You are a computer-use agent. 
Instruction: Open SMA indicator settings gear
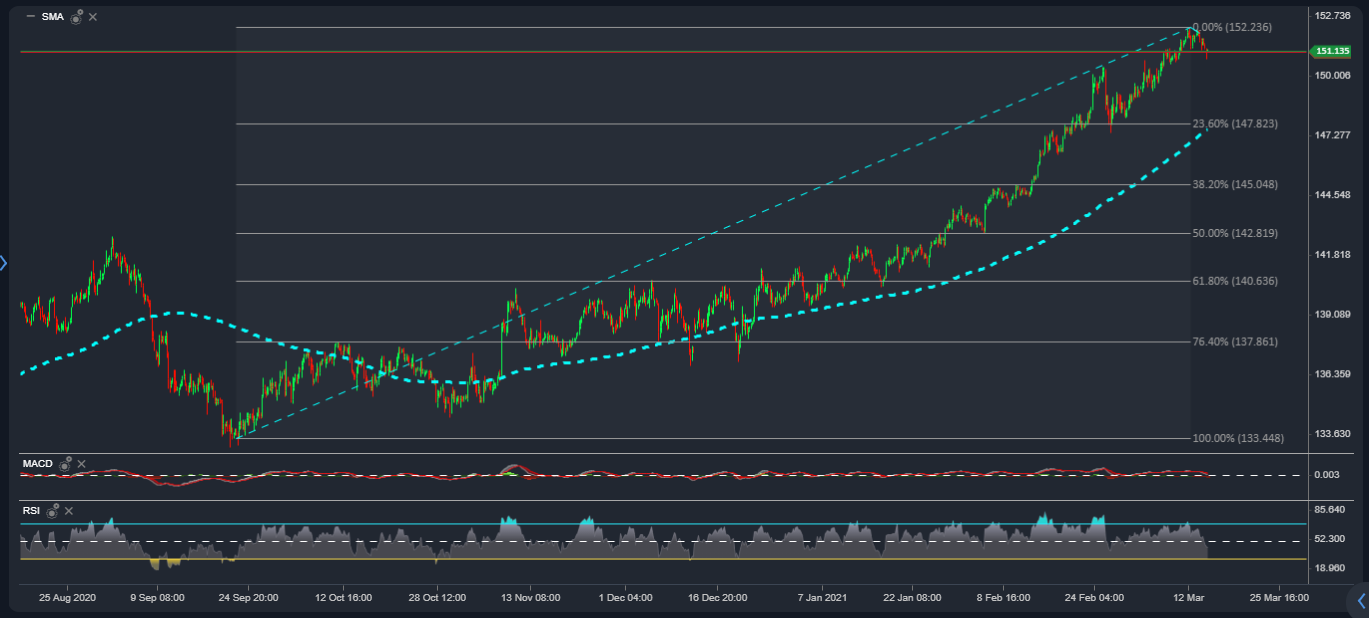[x=76, y=17]
